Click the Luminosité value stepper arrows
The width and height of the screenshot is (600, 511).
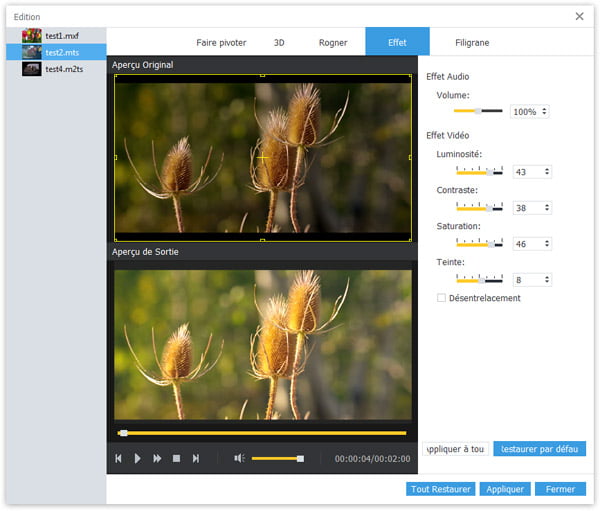(x=546, y=172)
